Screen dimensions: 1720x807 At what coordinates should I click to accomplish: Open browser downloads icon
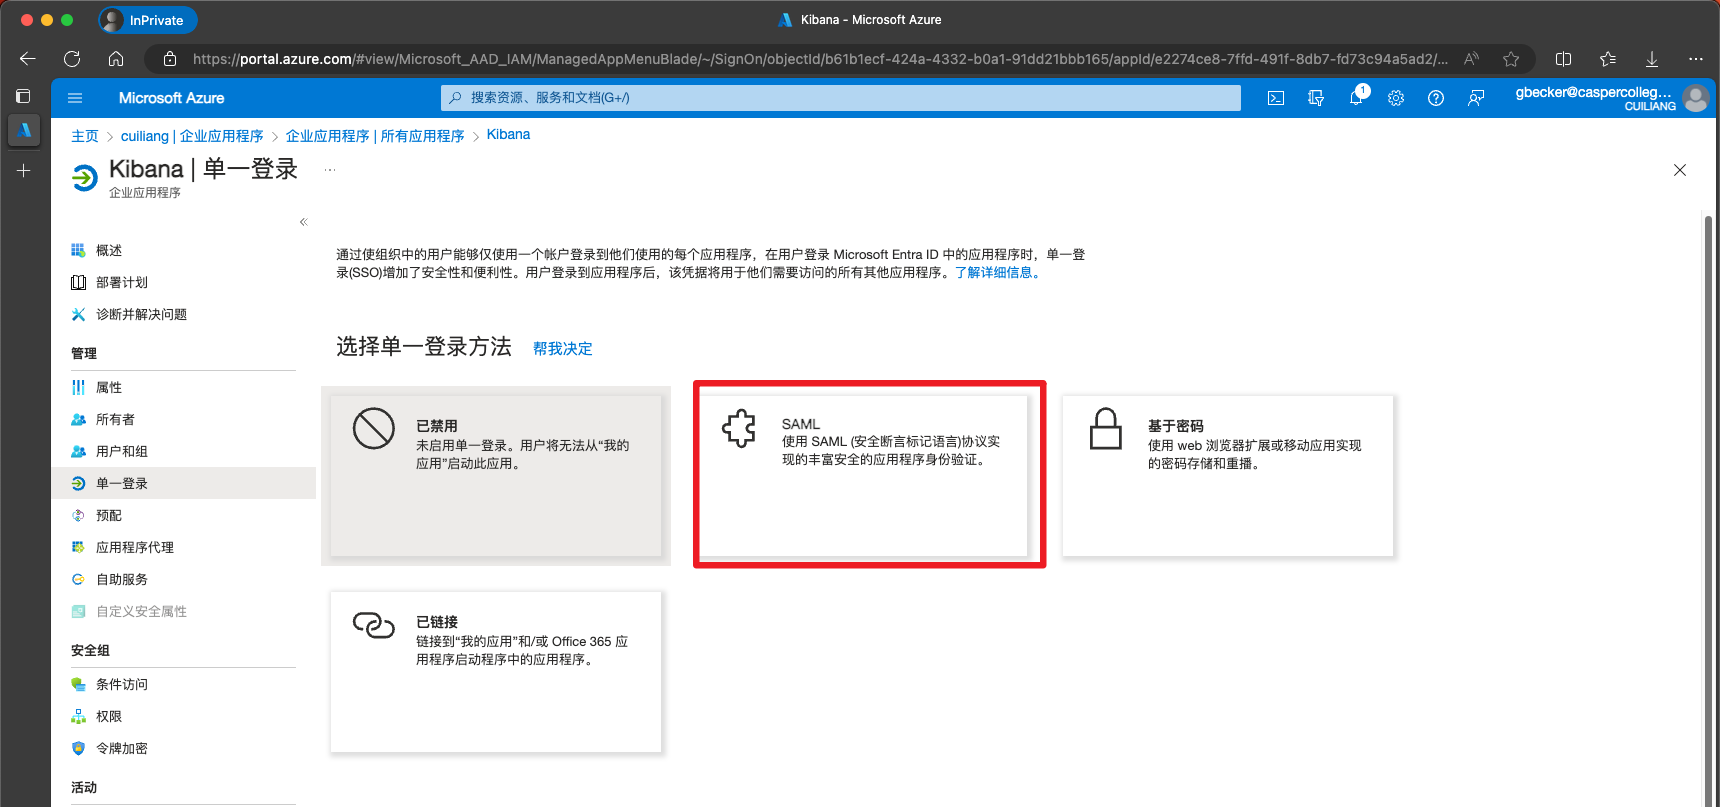1652,59
